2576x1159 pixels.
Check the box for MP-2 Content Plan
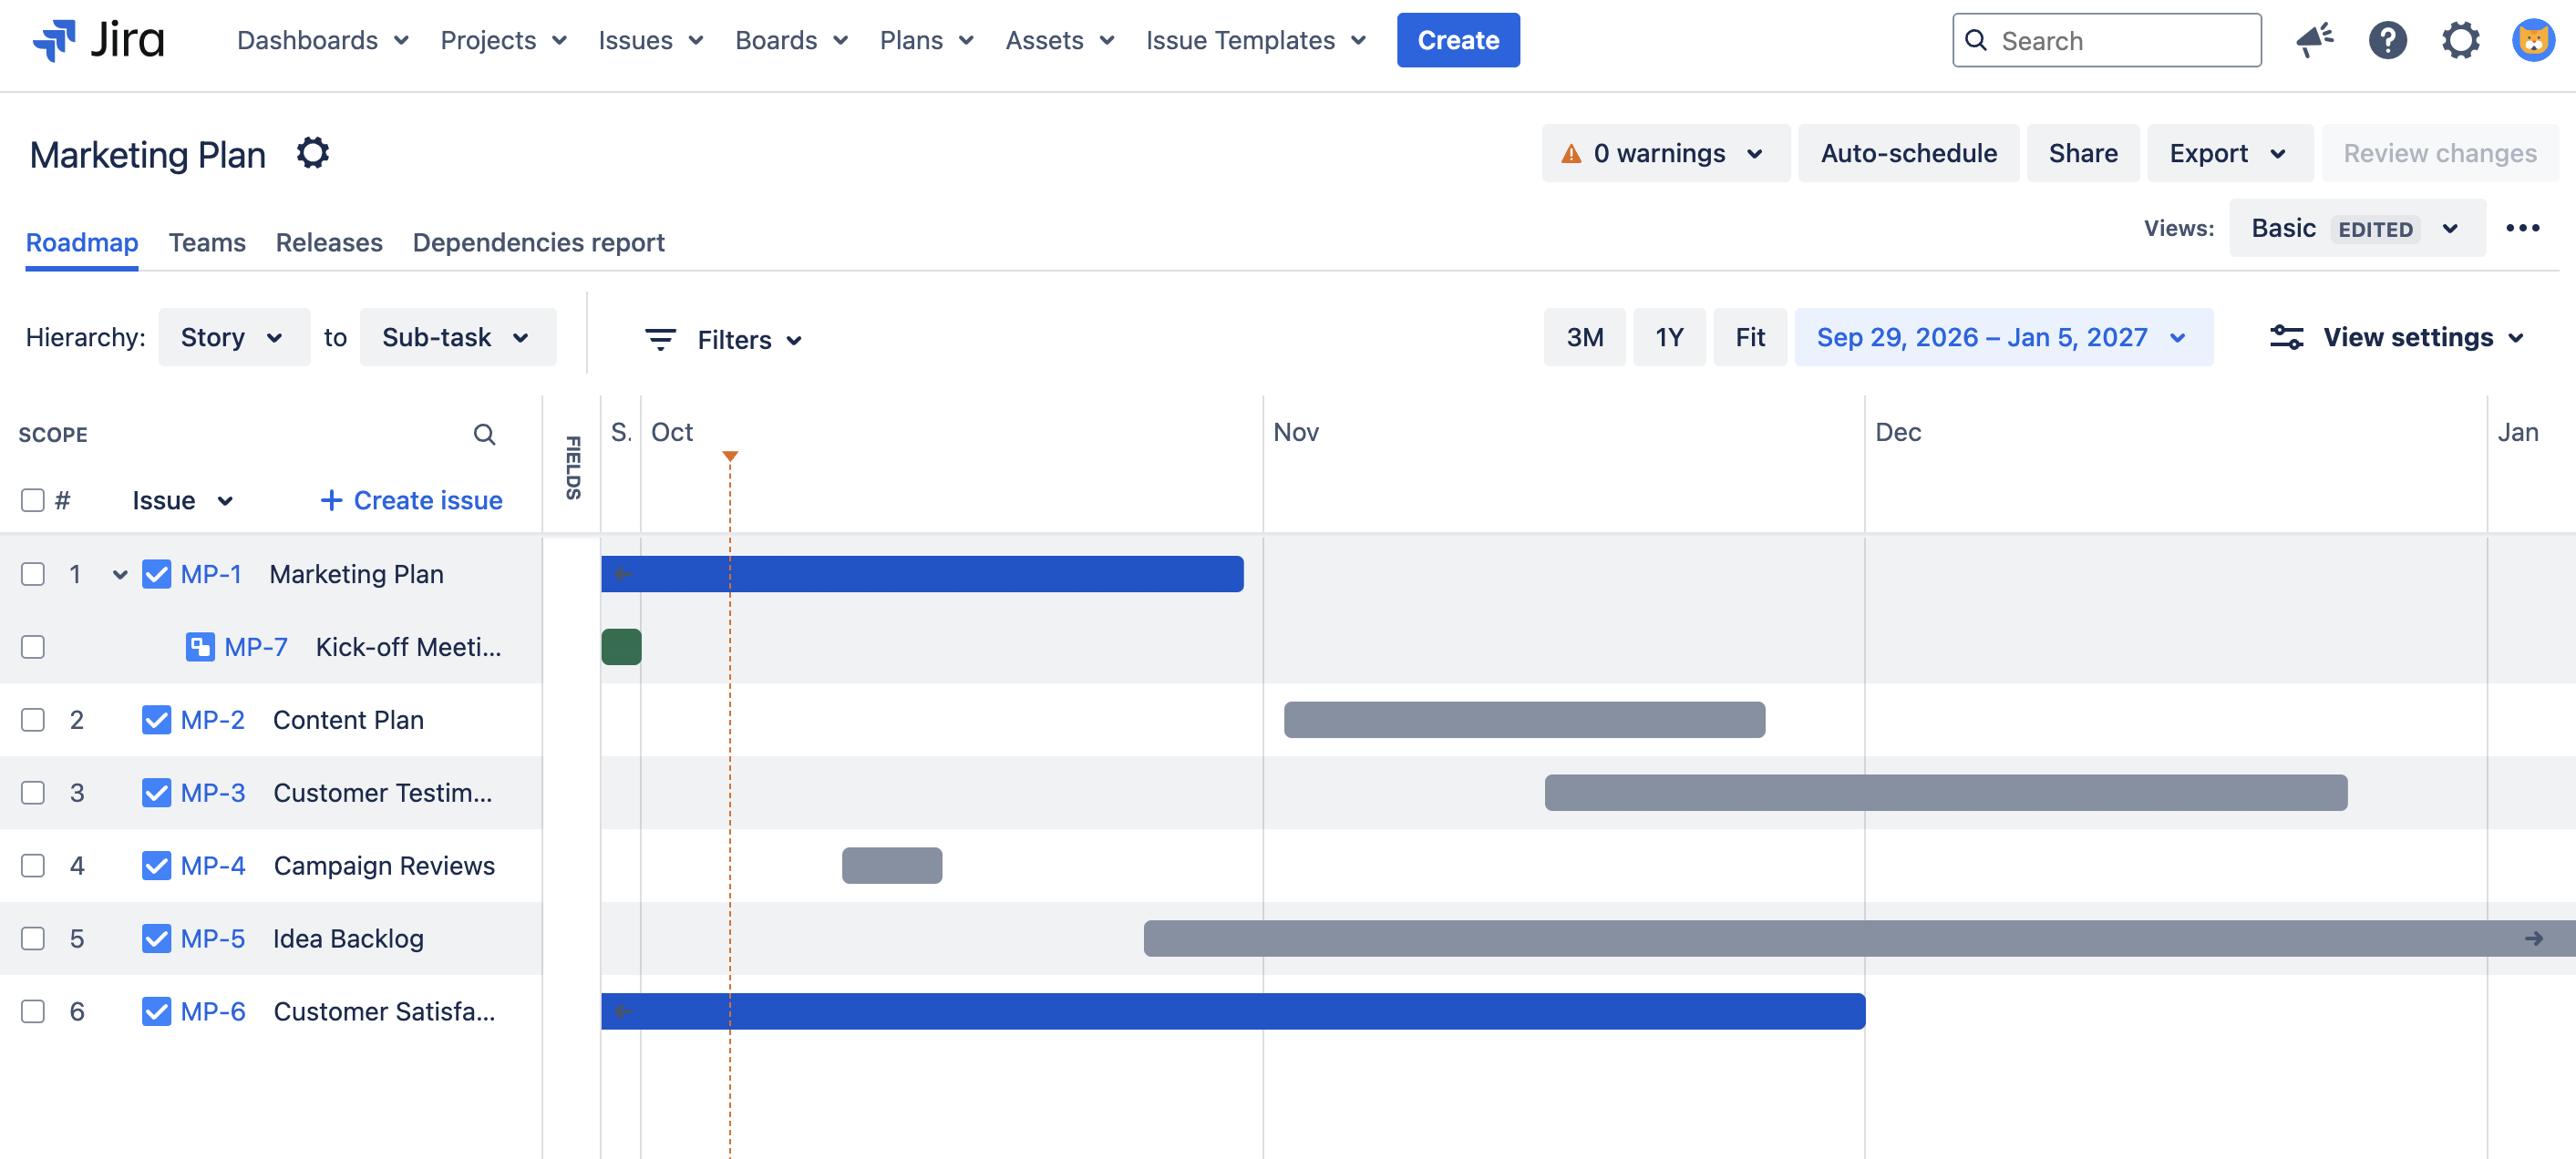click(33, 720)
